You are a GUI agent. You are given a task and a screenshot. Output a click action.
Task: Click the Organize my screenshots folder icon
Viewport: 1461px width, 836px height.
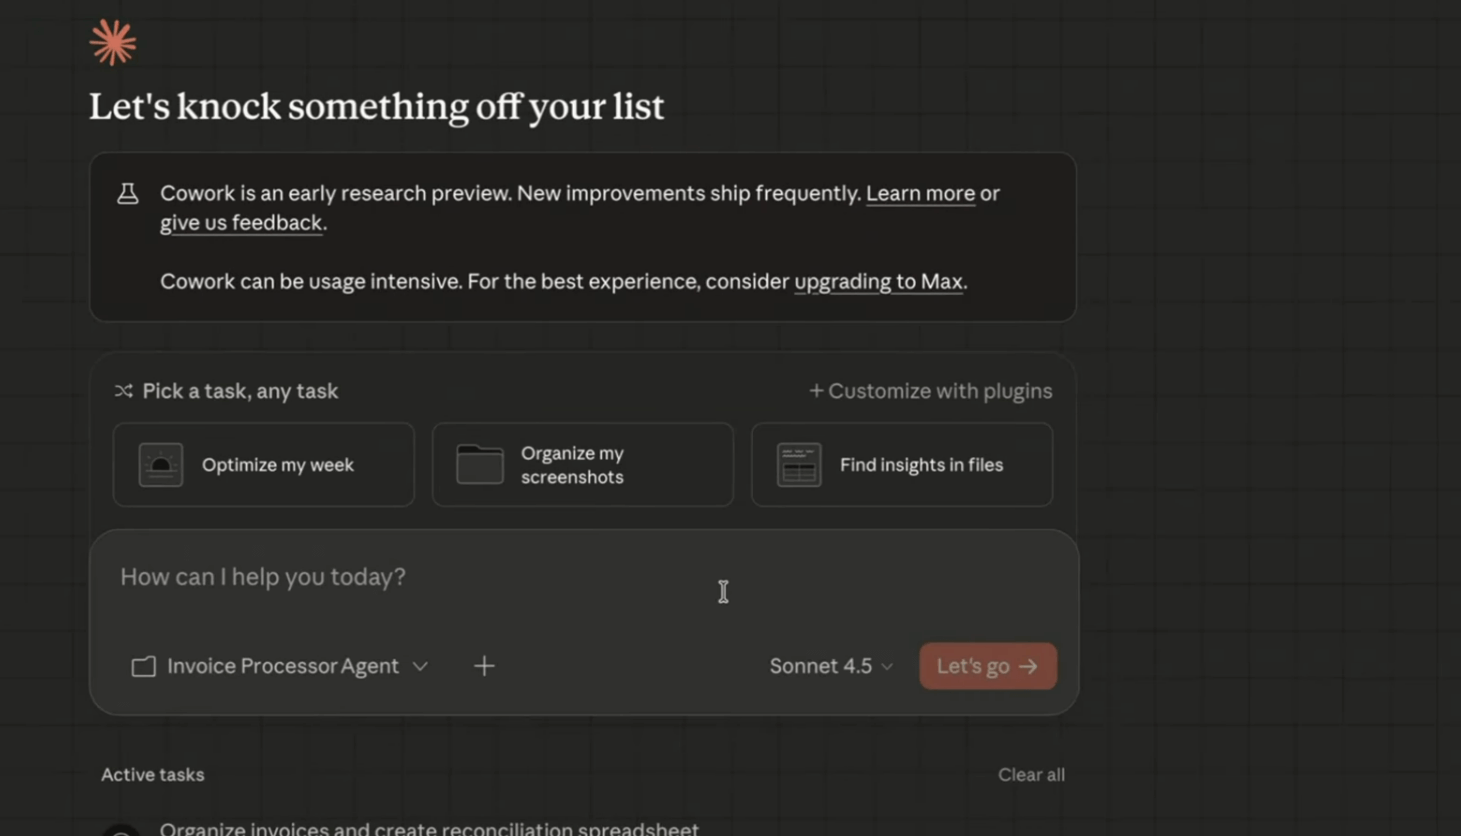click(480, 465)
